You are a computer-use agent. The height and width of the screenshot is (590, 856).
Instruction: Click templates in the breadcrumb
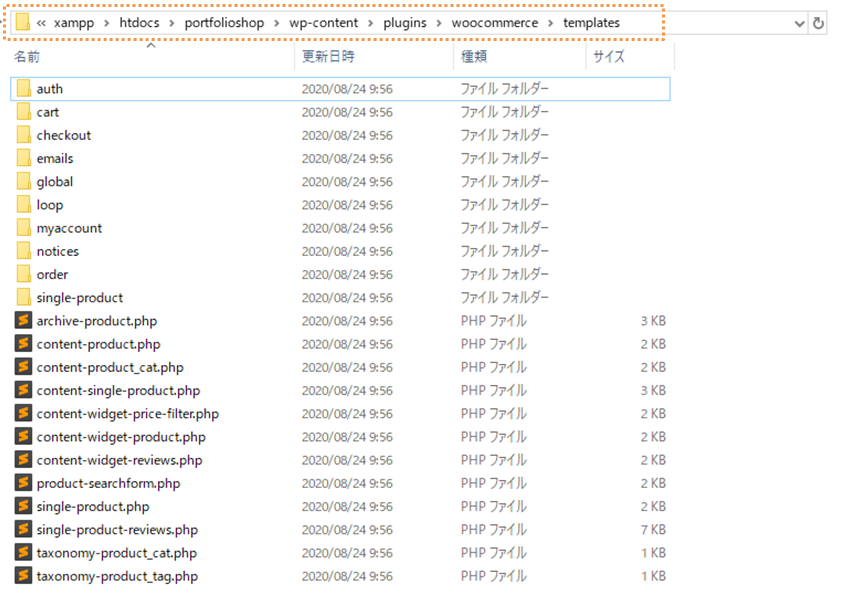tap(591, 23)
